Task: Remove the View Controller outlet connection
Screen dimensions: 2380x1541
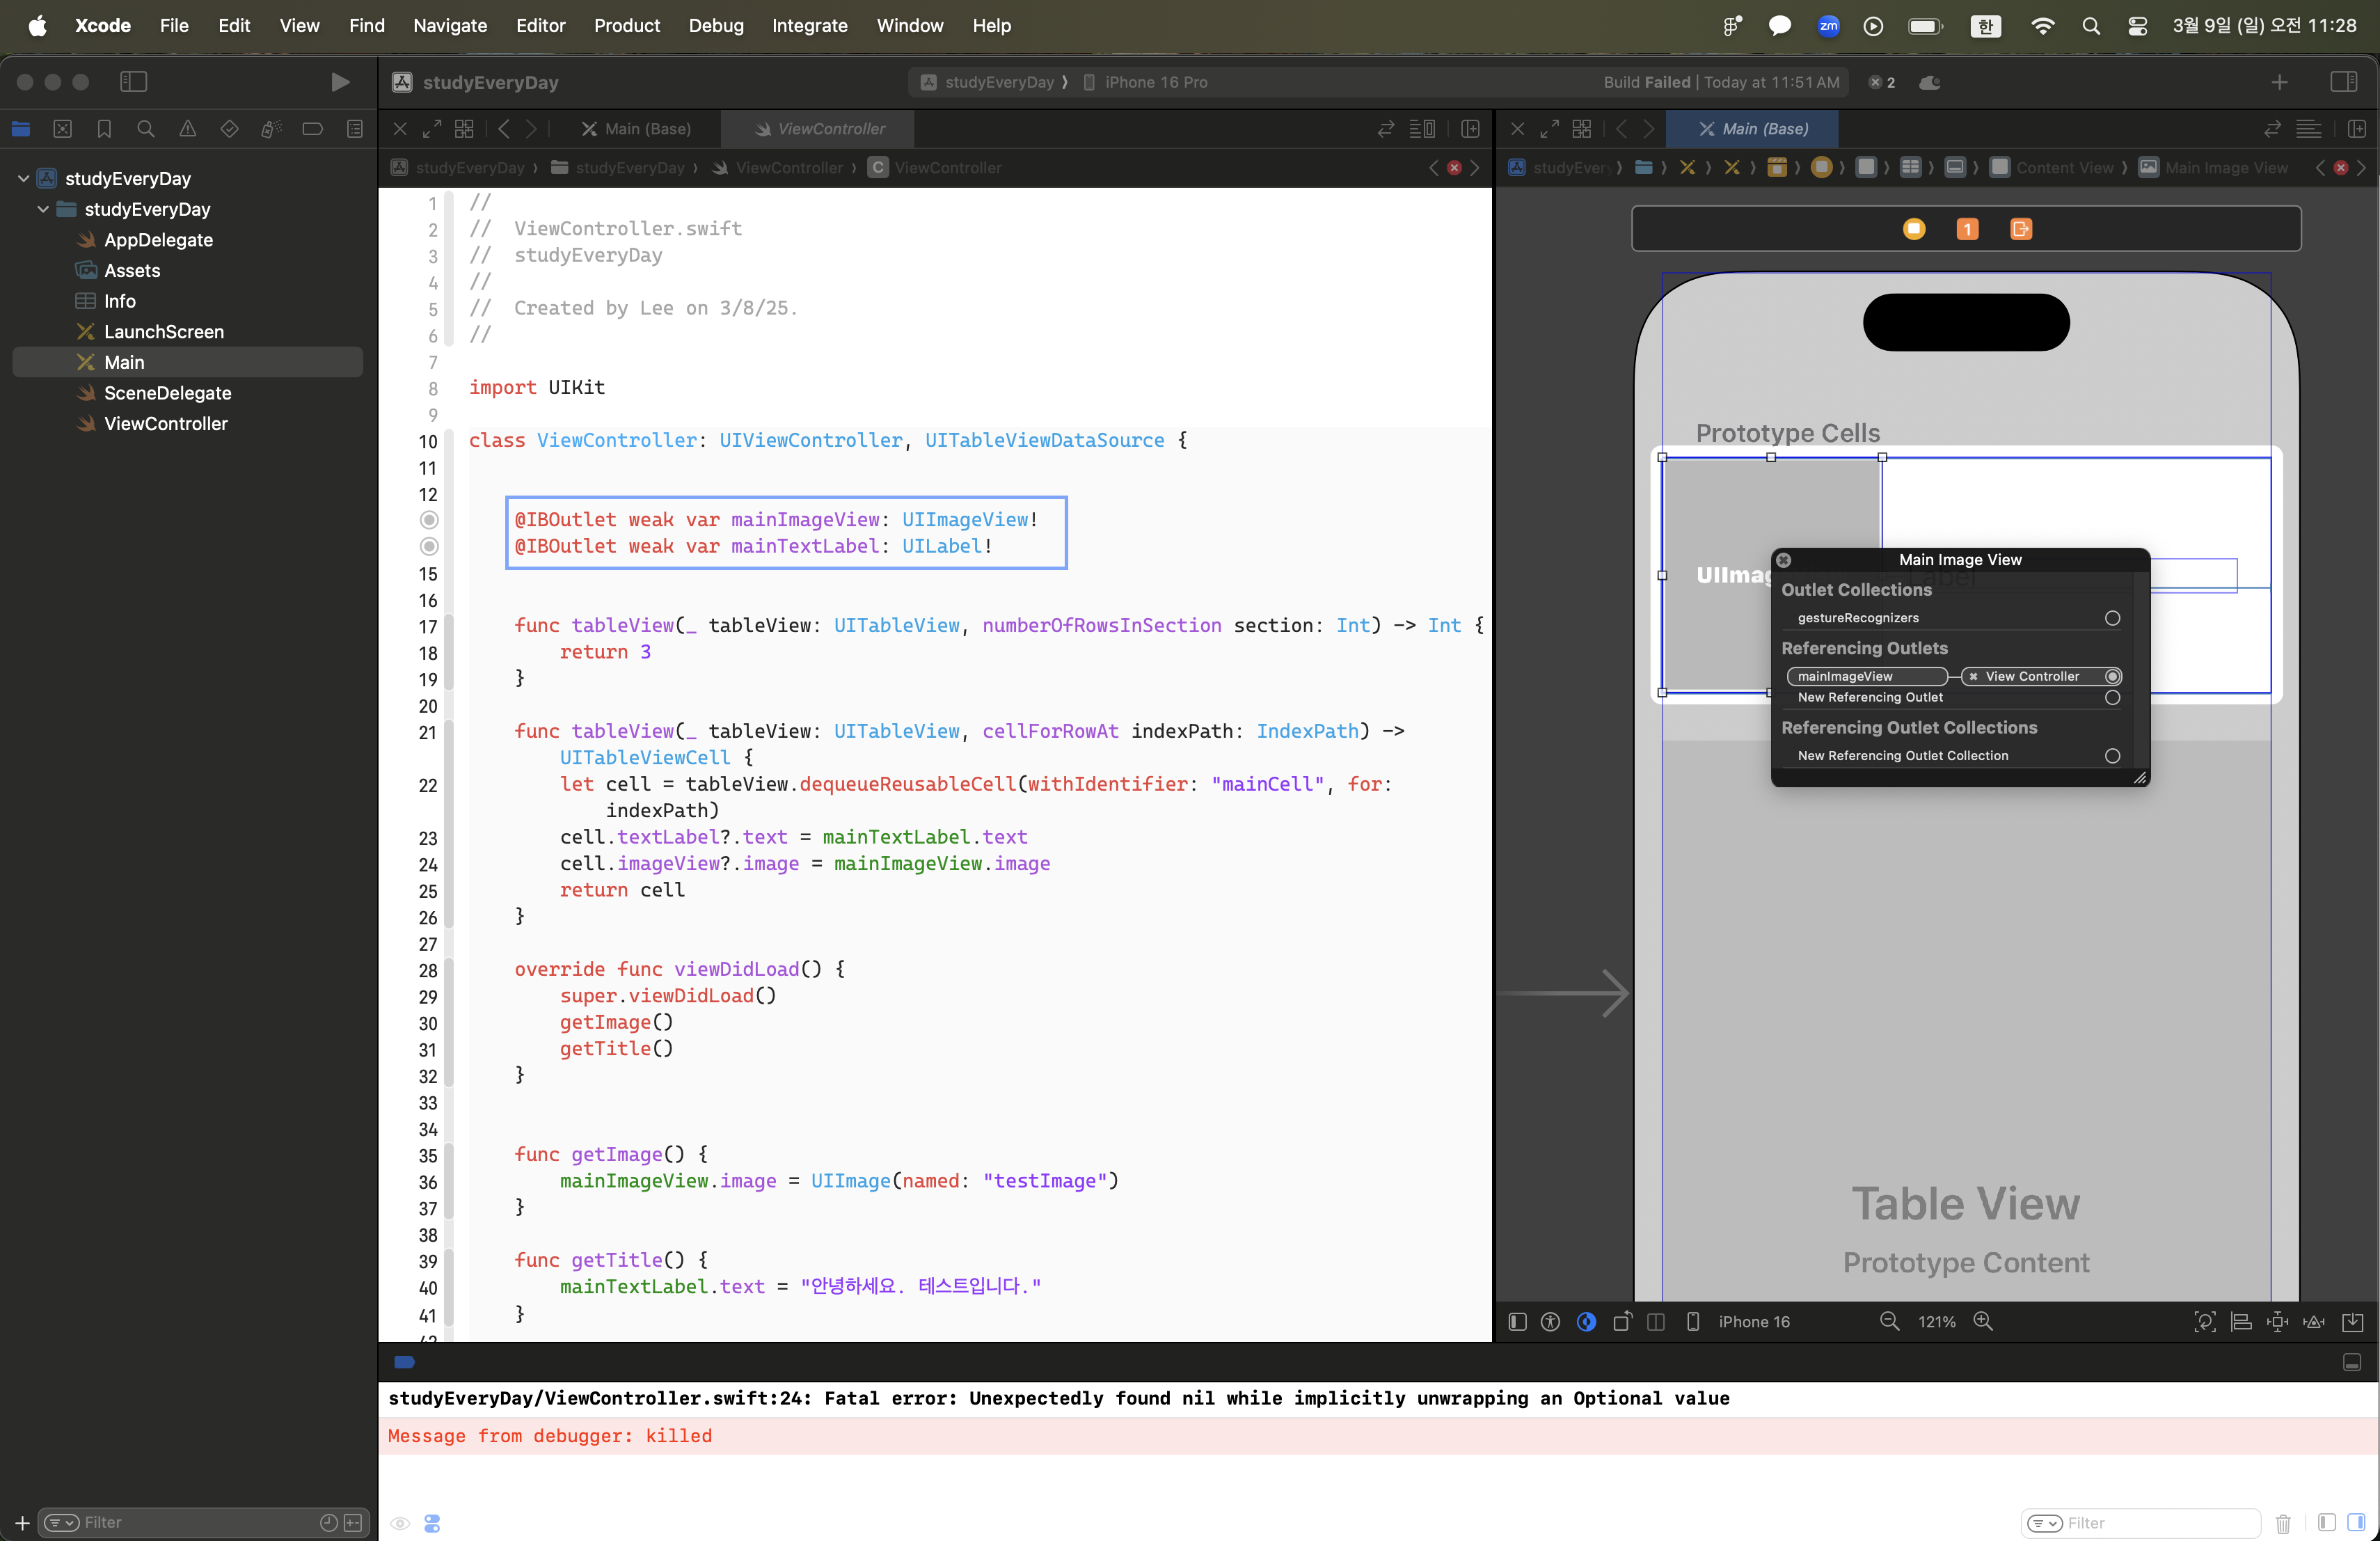Action: (1973, 677)
